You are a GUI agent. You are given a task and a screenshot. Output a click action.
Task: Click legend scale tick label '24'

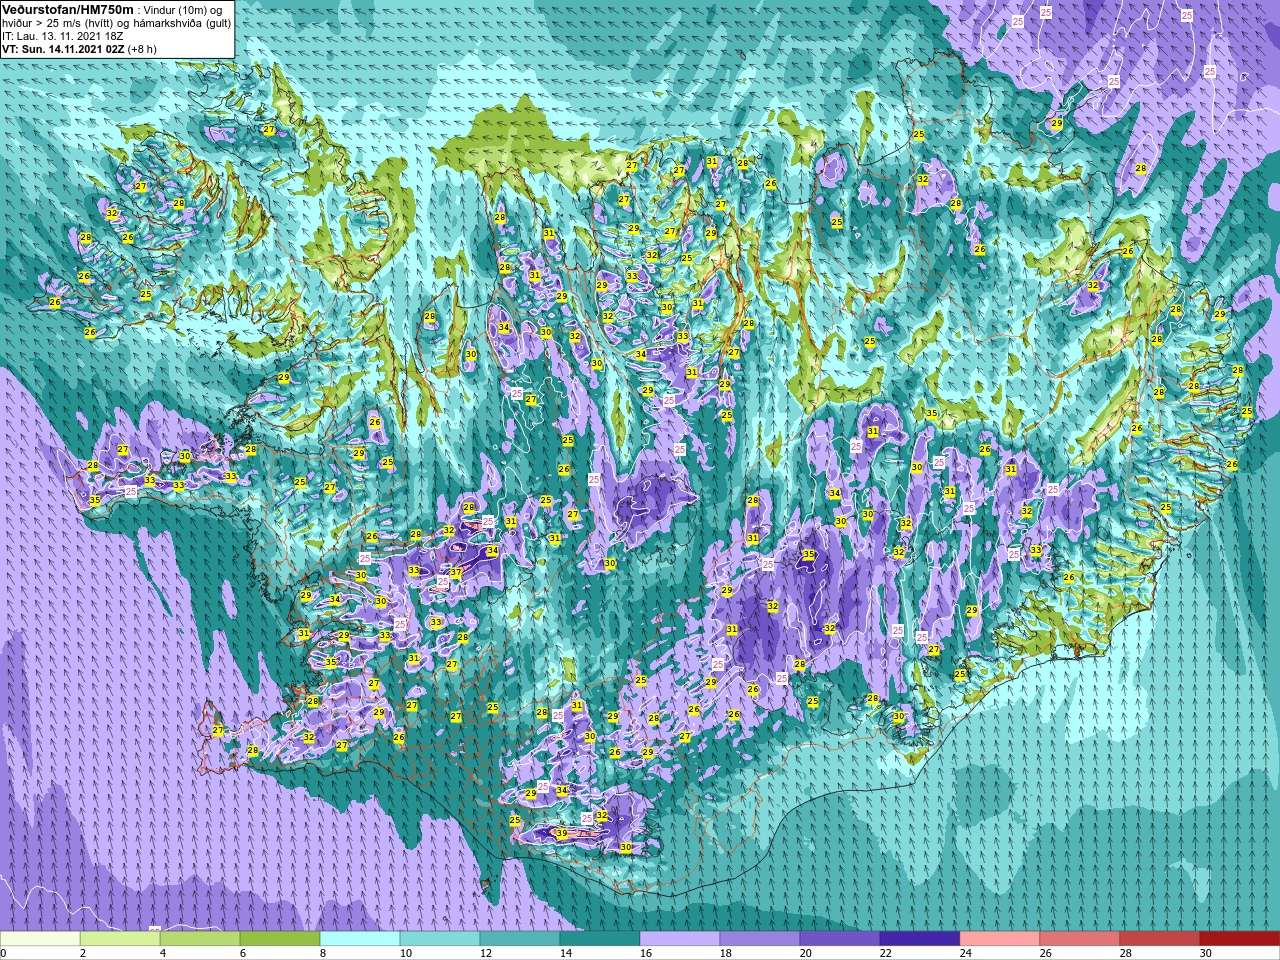(x=966, y=953)
